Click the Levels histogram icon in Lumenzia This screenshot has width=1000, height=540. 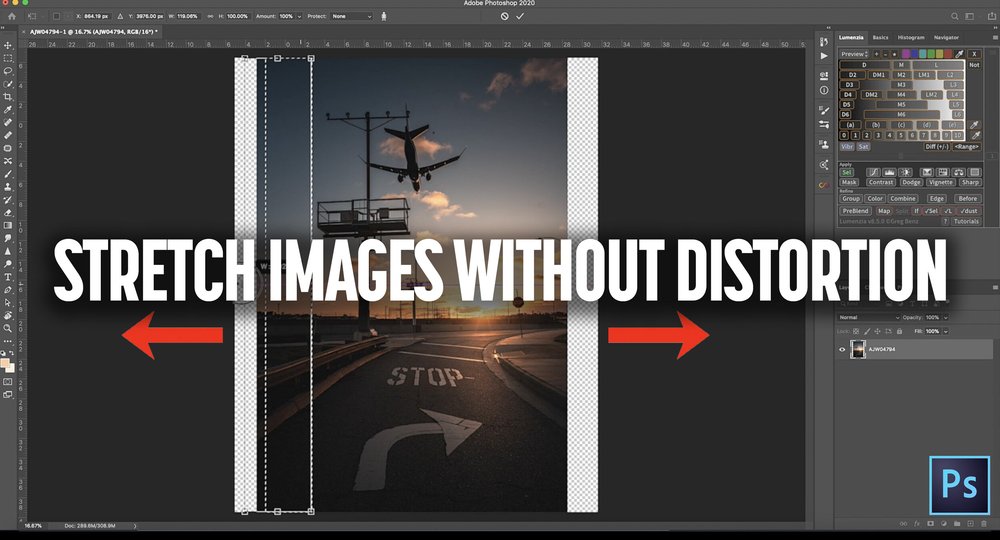(x=889, y=172)
